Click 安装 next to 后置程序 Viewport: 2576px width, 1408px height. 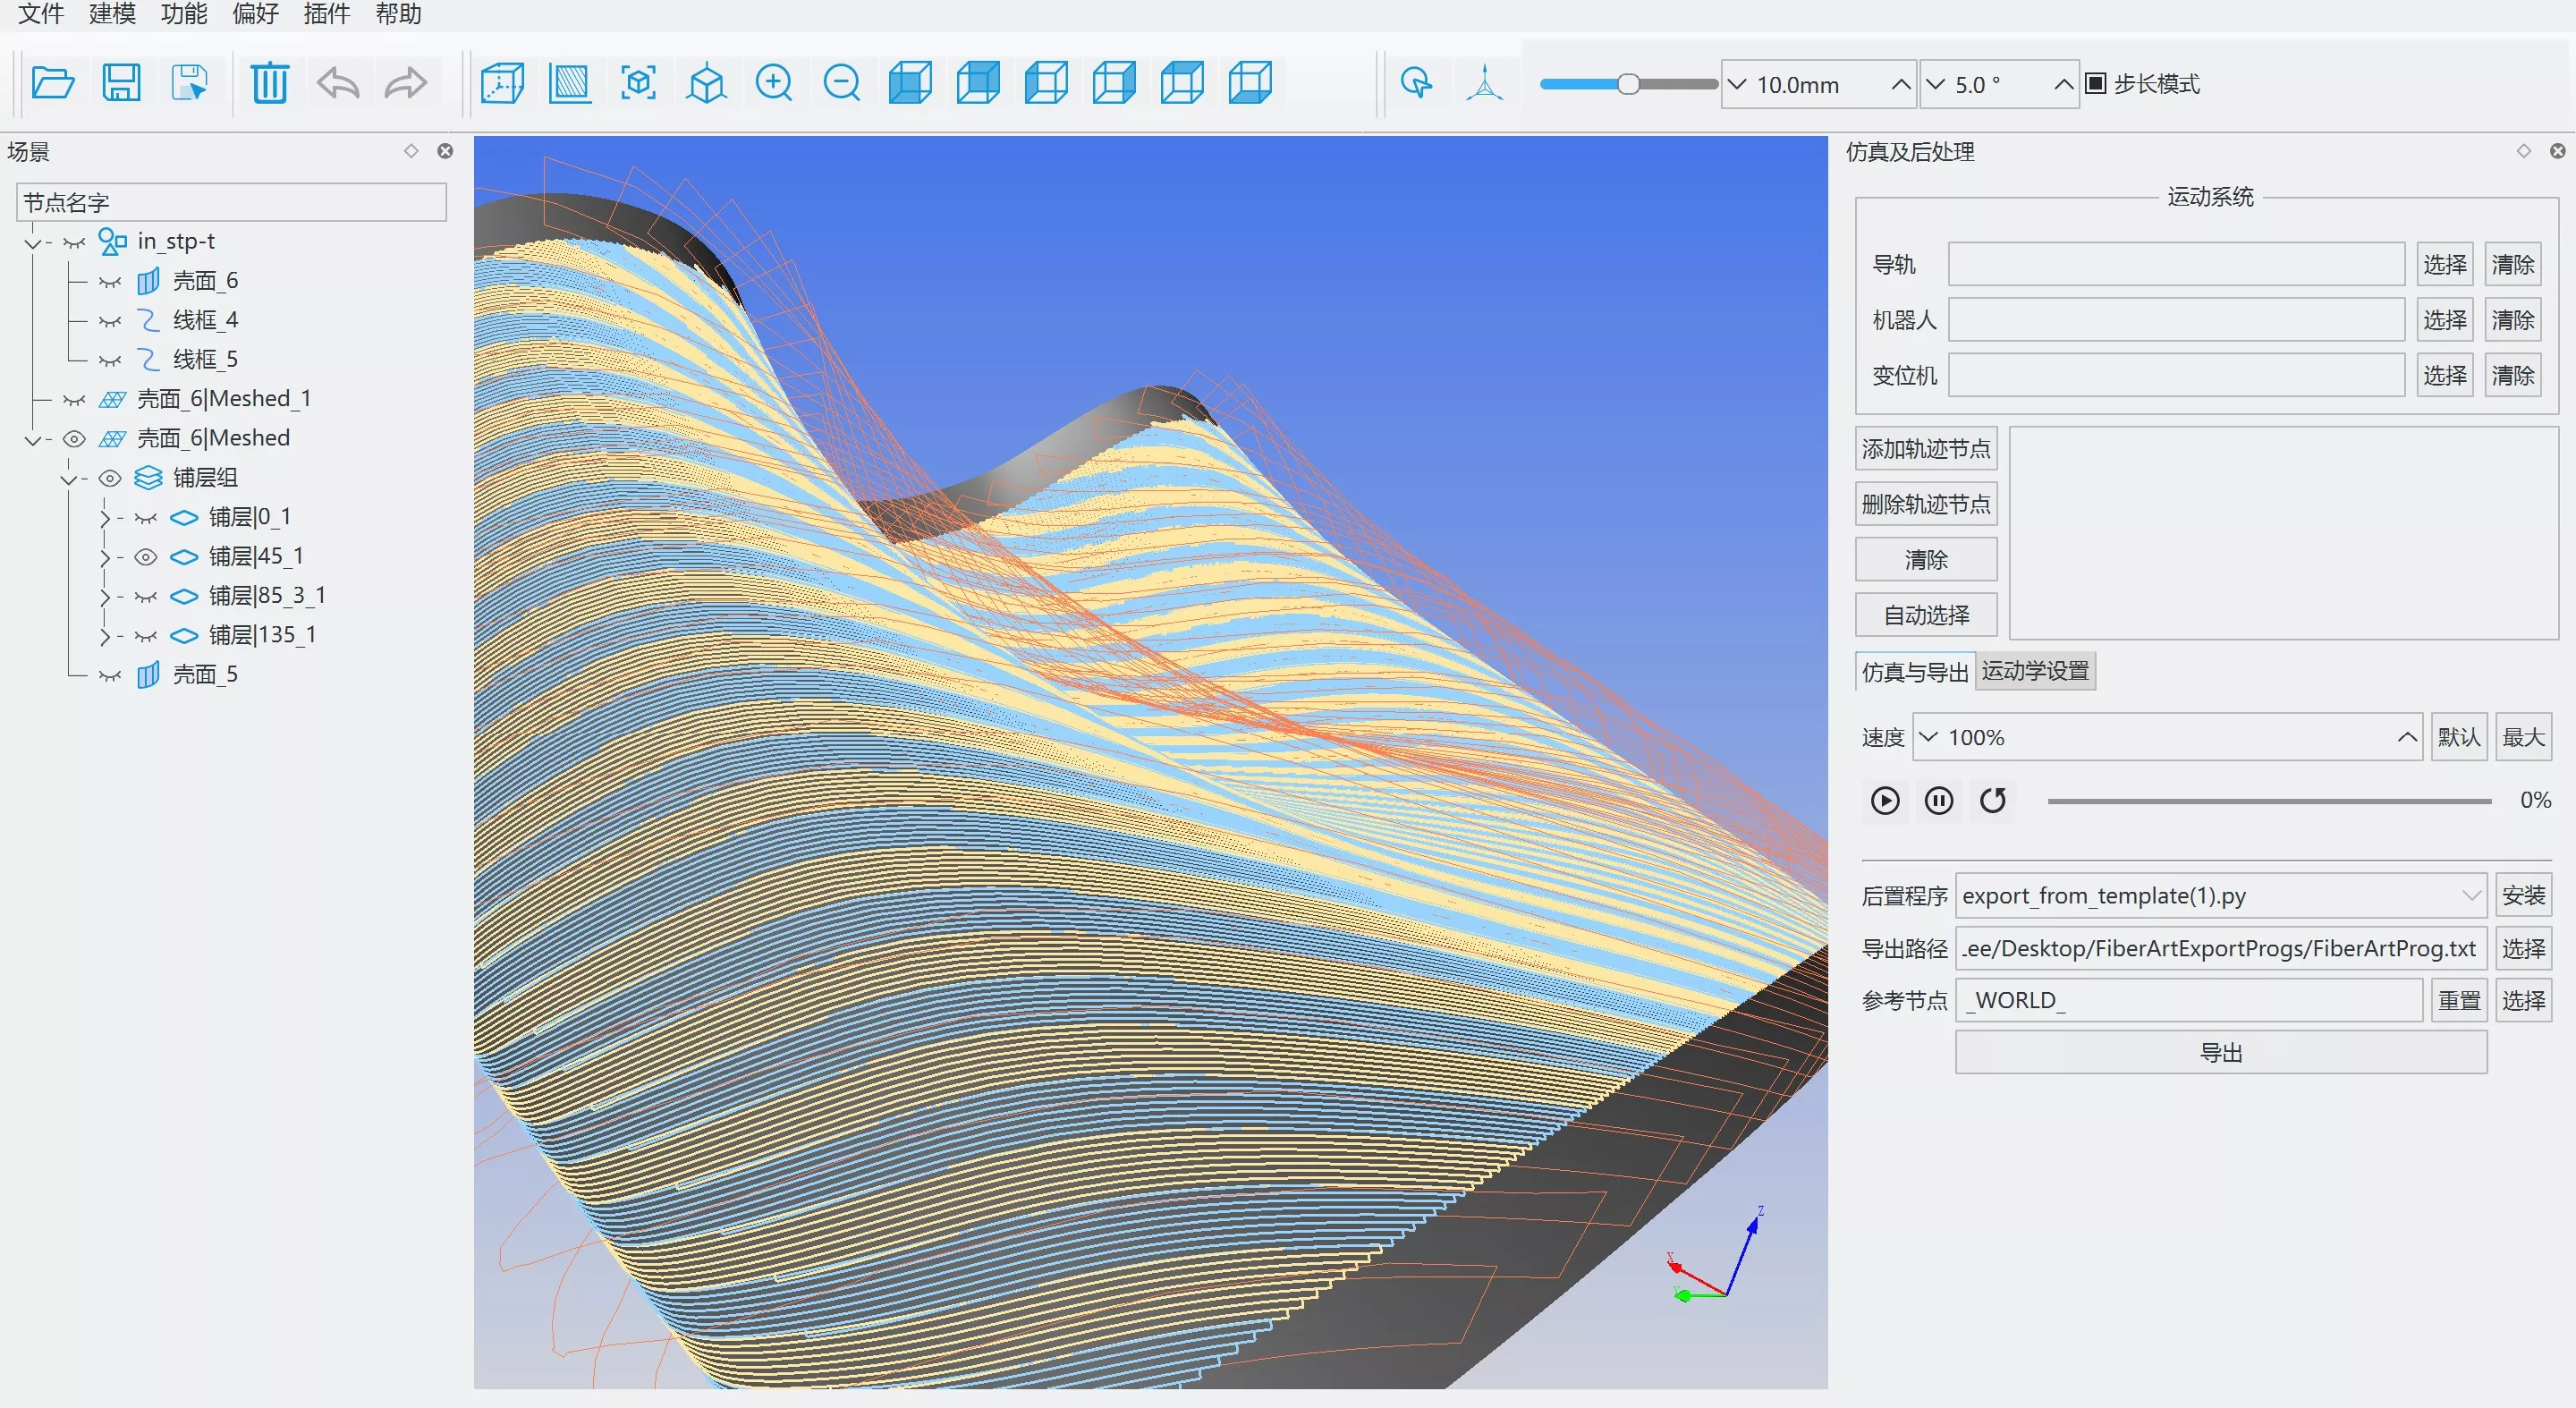[2523, 896]
